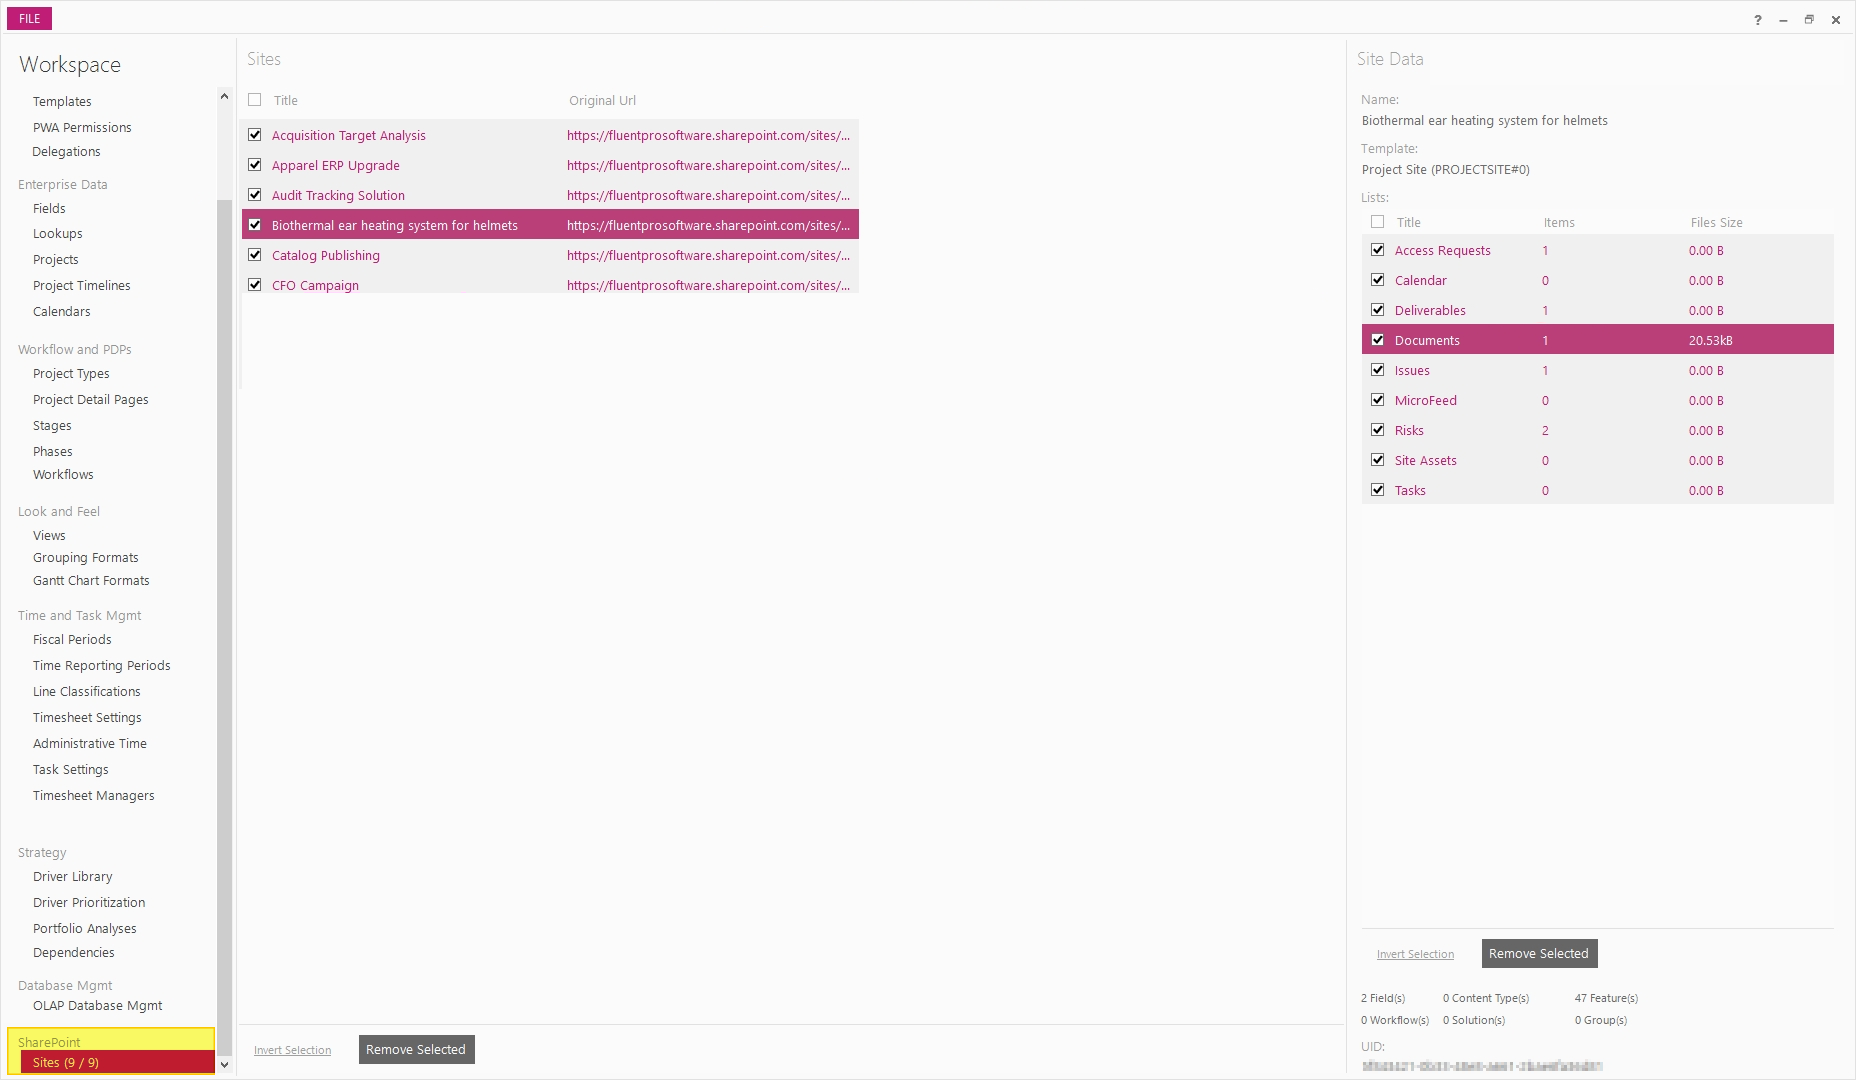
Task: Click Remove Selected below Sites list
Action: [416, 1049]
